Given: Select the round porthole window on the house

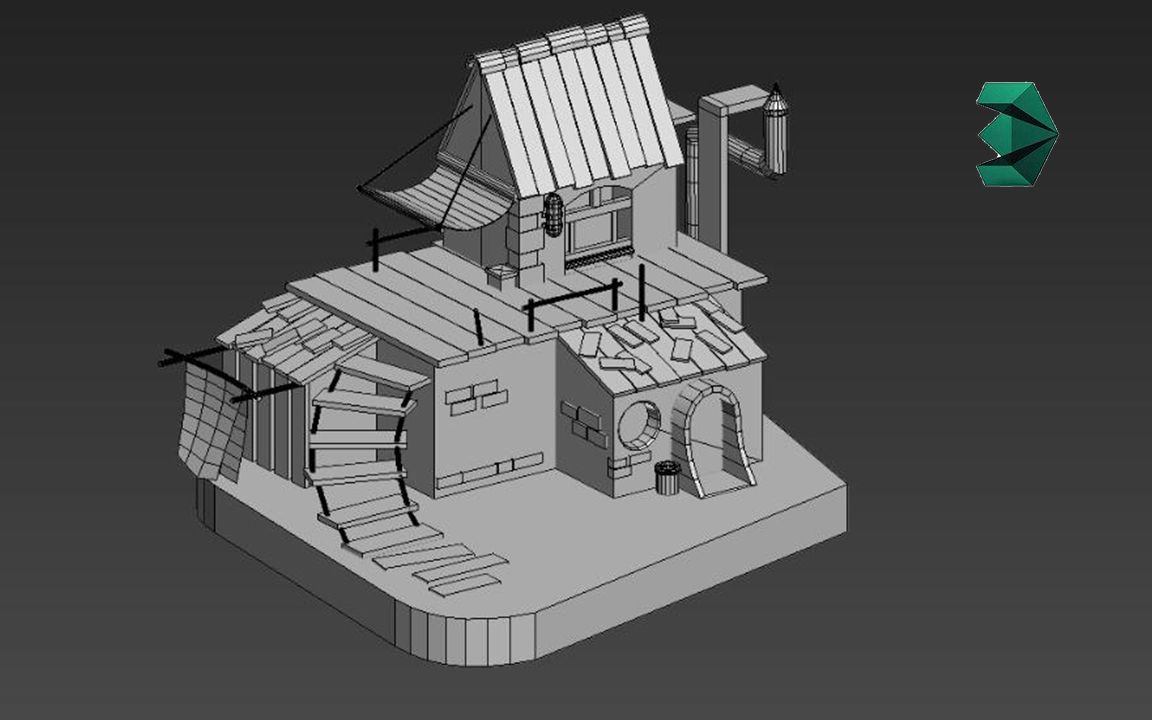Looking at the screenshot, I should pyautogui.click(x=639, y=425).
